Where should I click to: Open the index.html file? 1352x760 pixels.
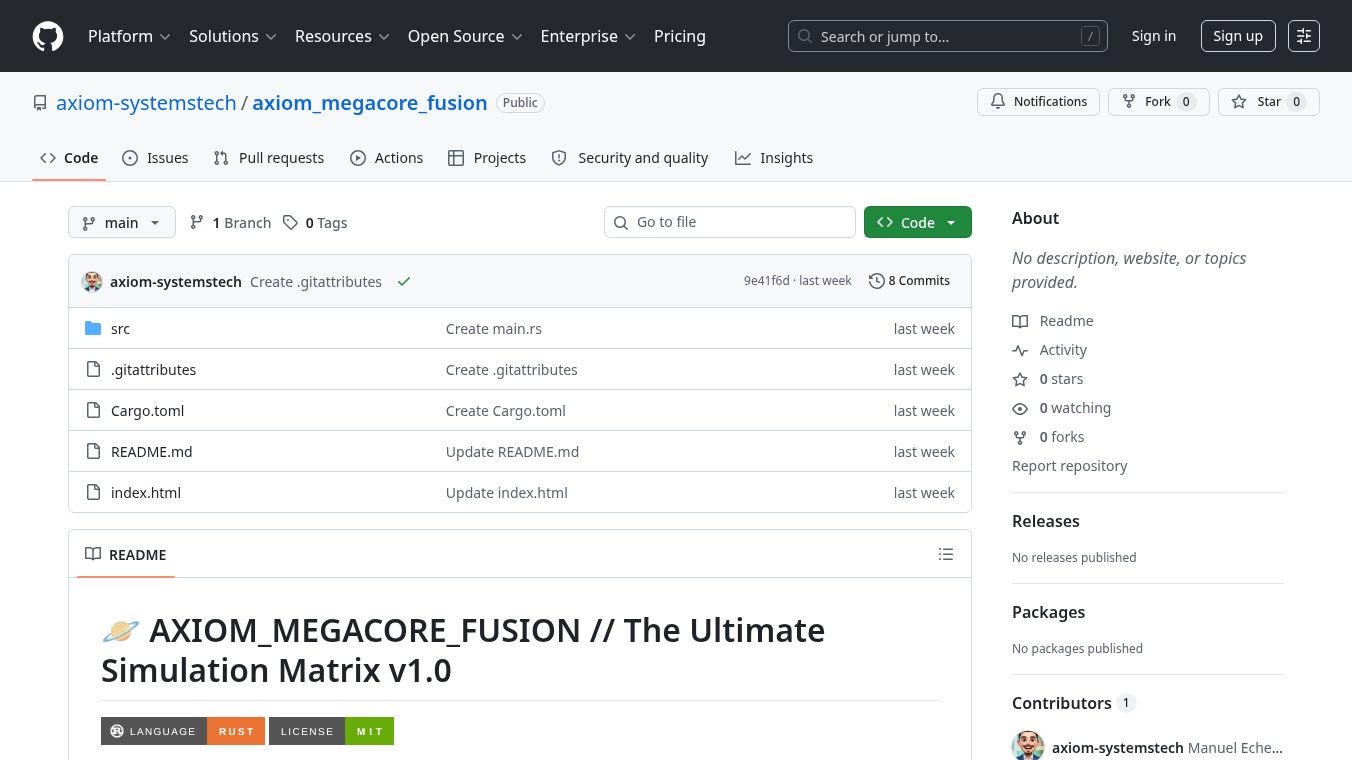tap(146, 493)
